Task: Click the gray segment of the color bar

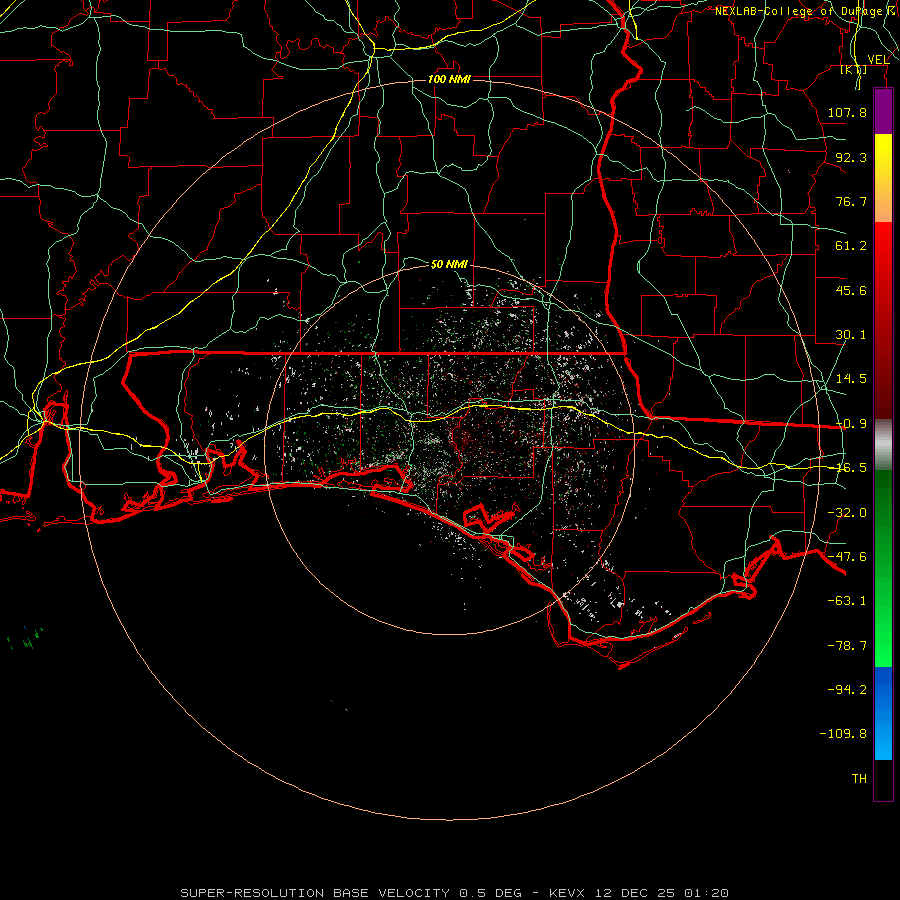Action: pyautogui.click(x=883, y=445)
